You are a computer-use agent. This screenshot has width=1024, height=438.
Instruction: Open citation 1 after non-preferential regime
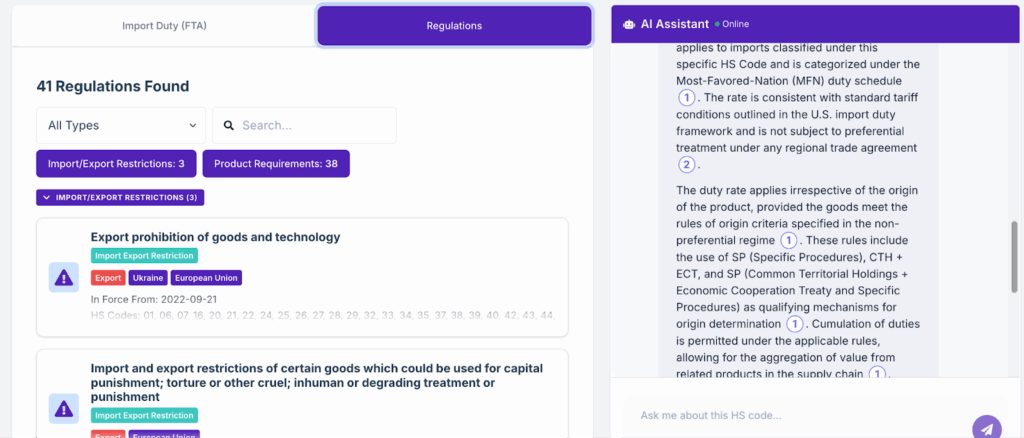click(788, 241)
